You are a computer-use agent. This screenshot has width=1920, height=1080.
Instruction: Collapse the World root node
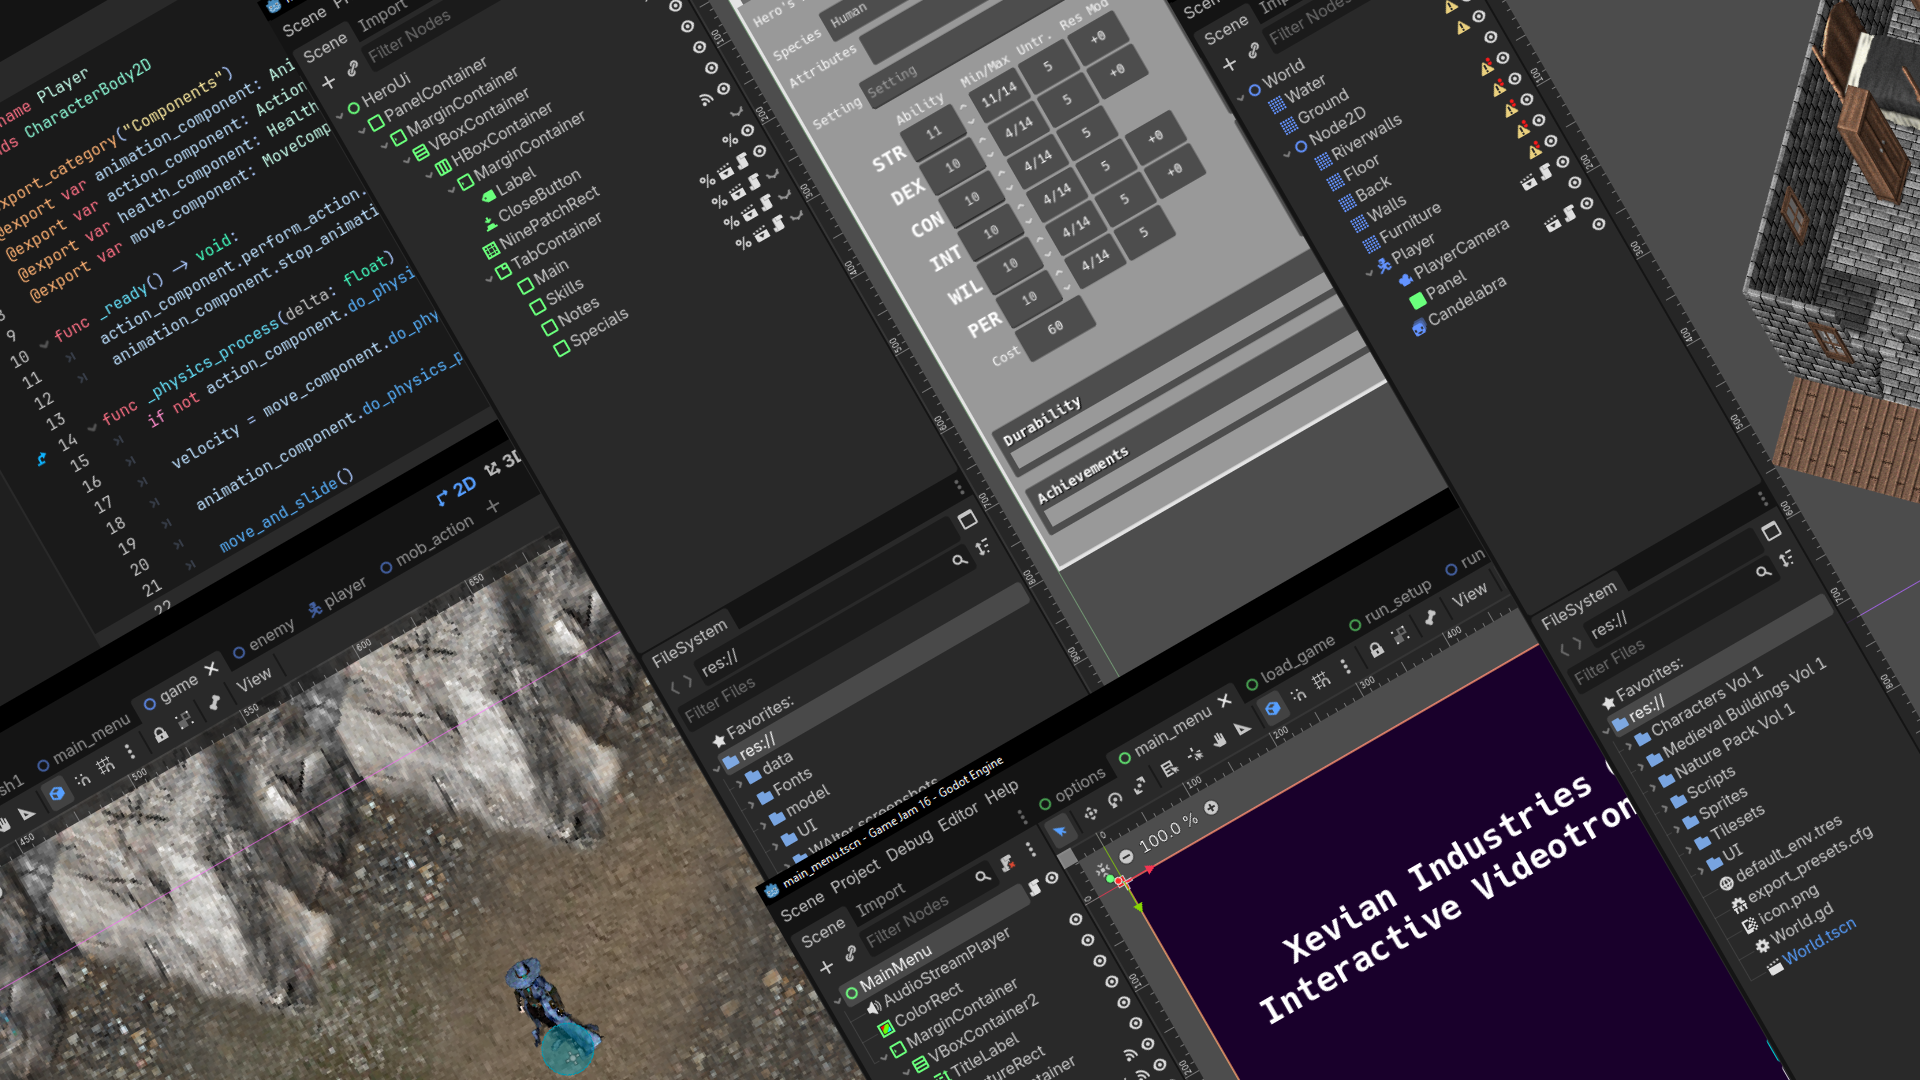coord(1241,96)
